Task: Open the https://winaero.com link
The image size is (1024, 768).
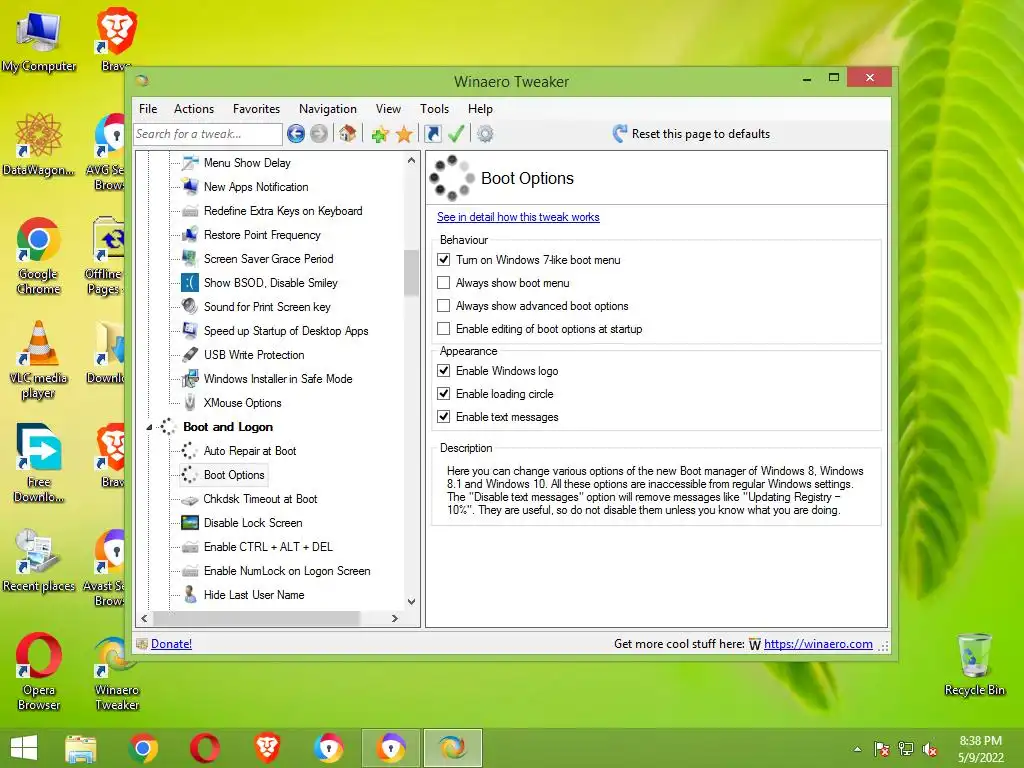Action: click(818, 644)
